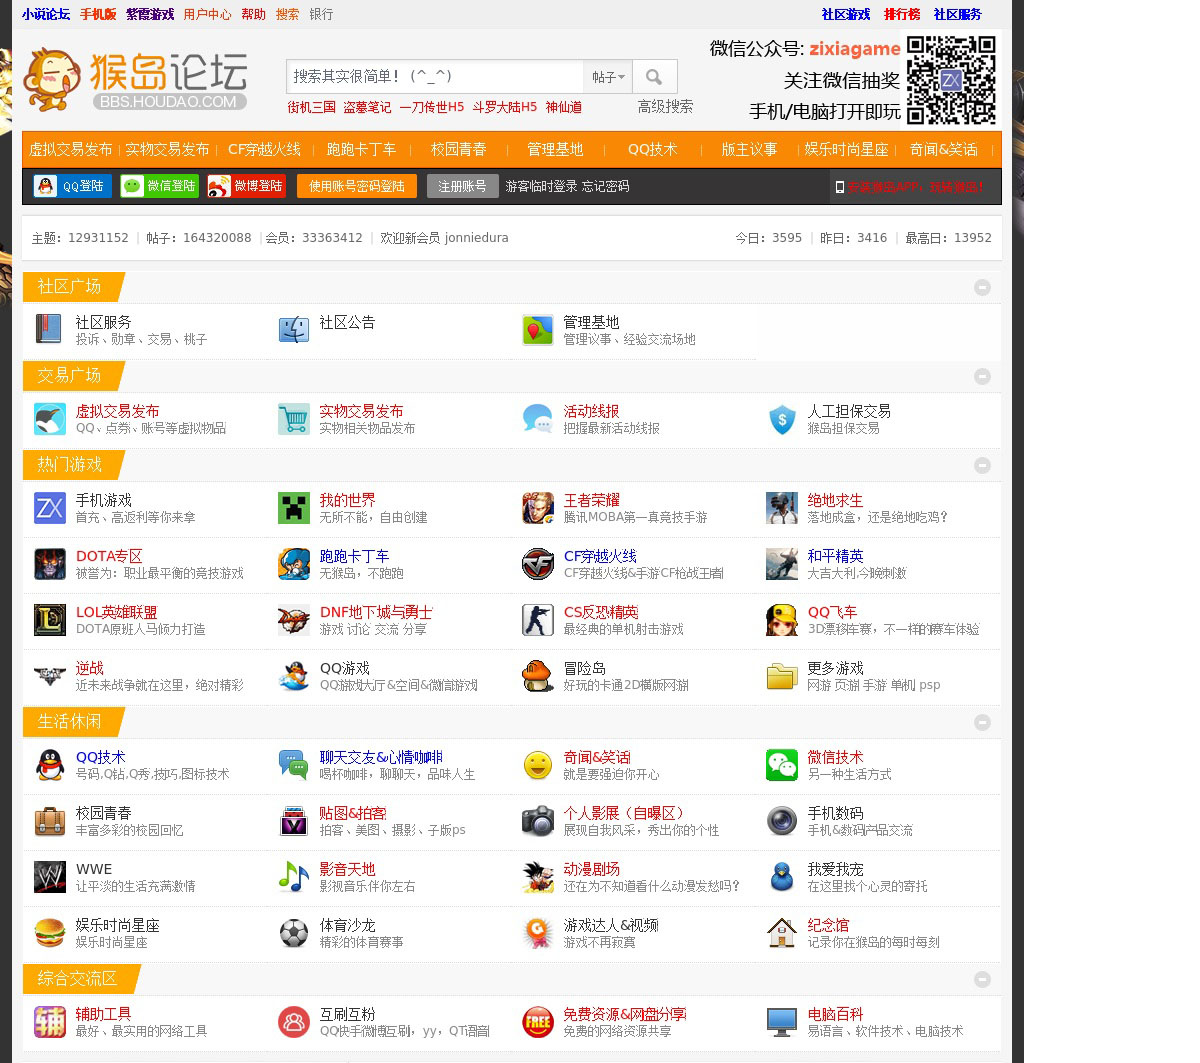1200x1063 pixels.
Task: Click the 管理基地 map pin icon
Action: tap(538, 330)
